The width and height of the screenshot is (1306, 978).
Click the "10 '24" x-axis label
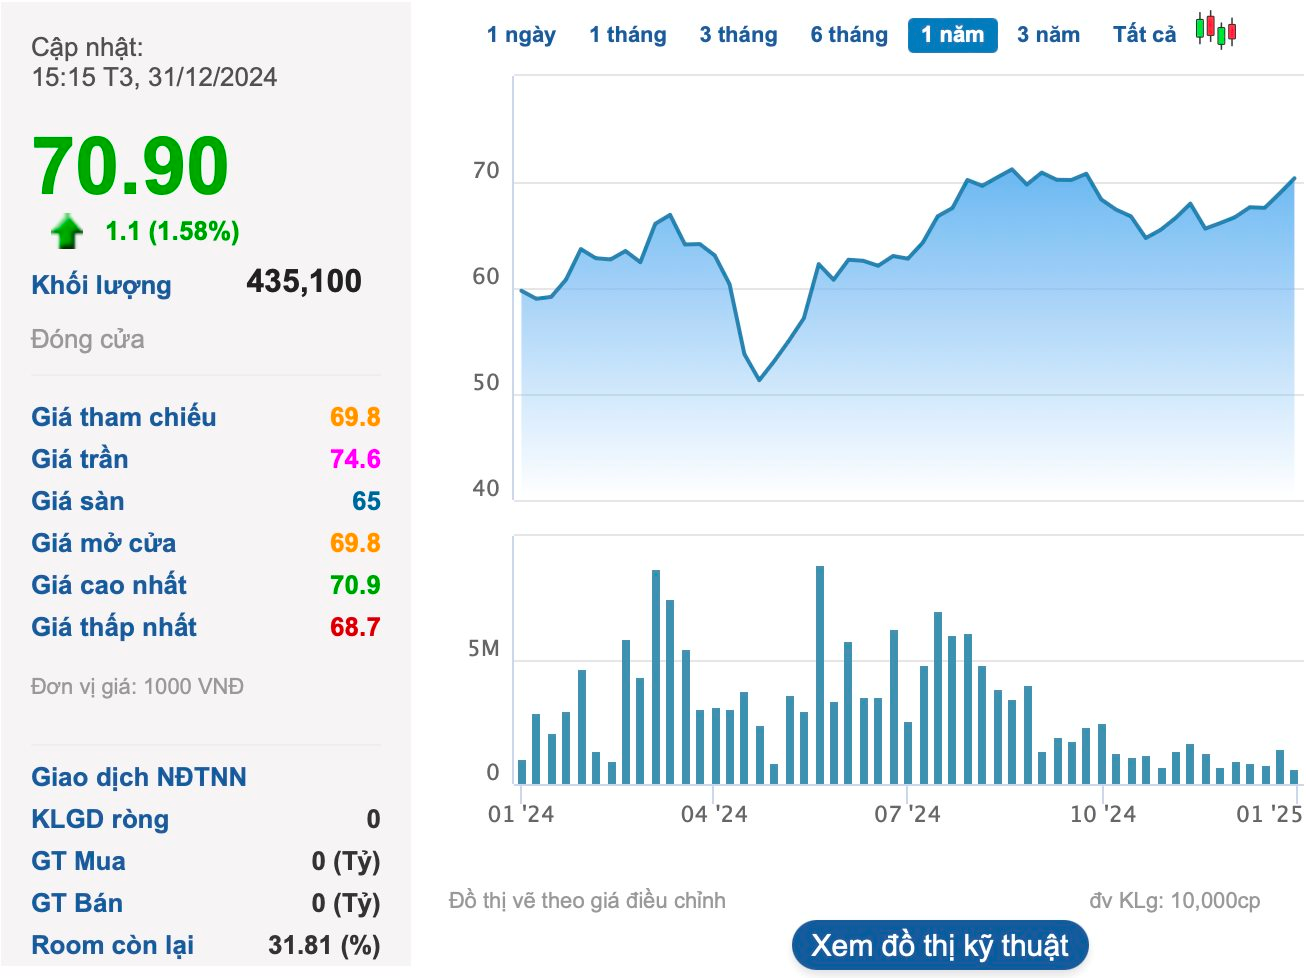click(1103, 814)
